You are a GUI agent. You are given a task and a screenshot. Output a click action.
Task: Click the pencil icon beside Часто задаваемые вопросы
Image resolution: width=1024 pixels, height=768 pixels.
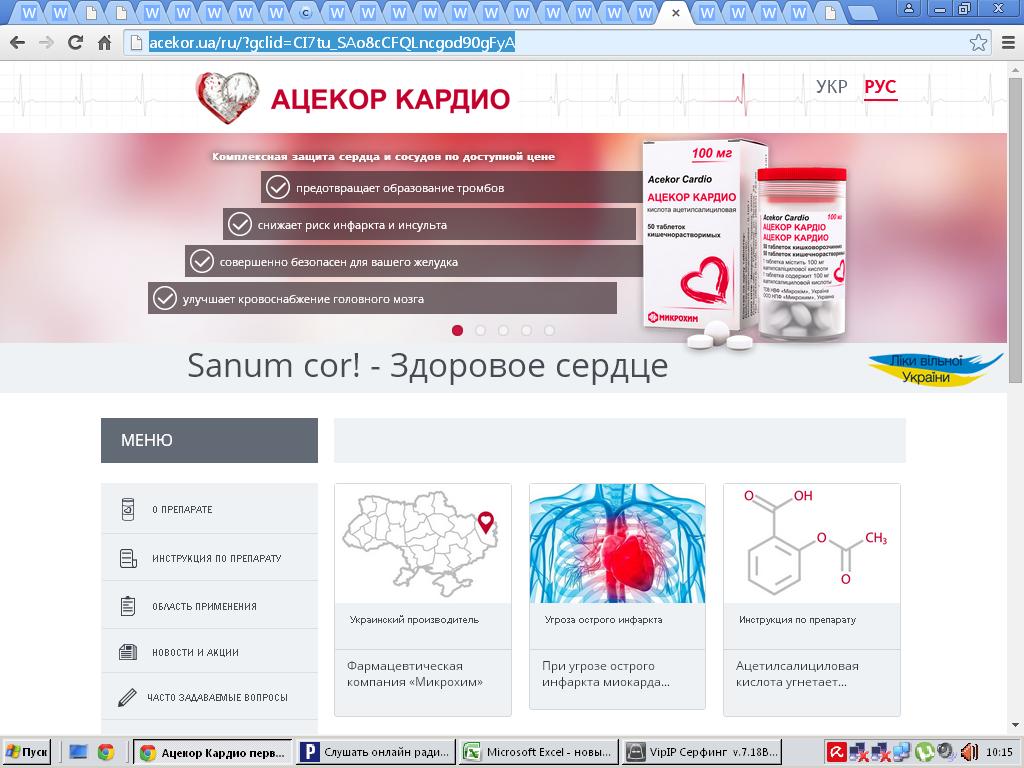tap(127, 697)
